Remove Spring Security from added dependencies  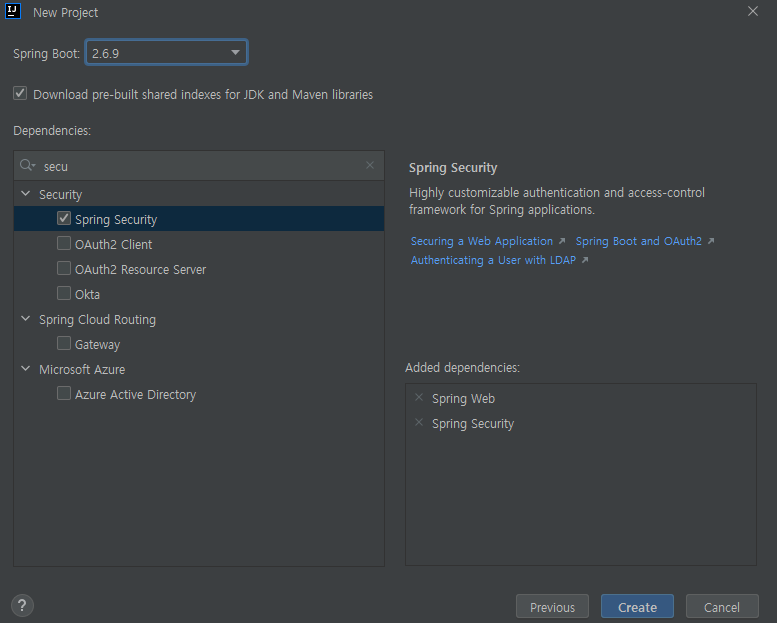[x=419, y=422]
